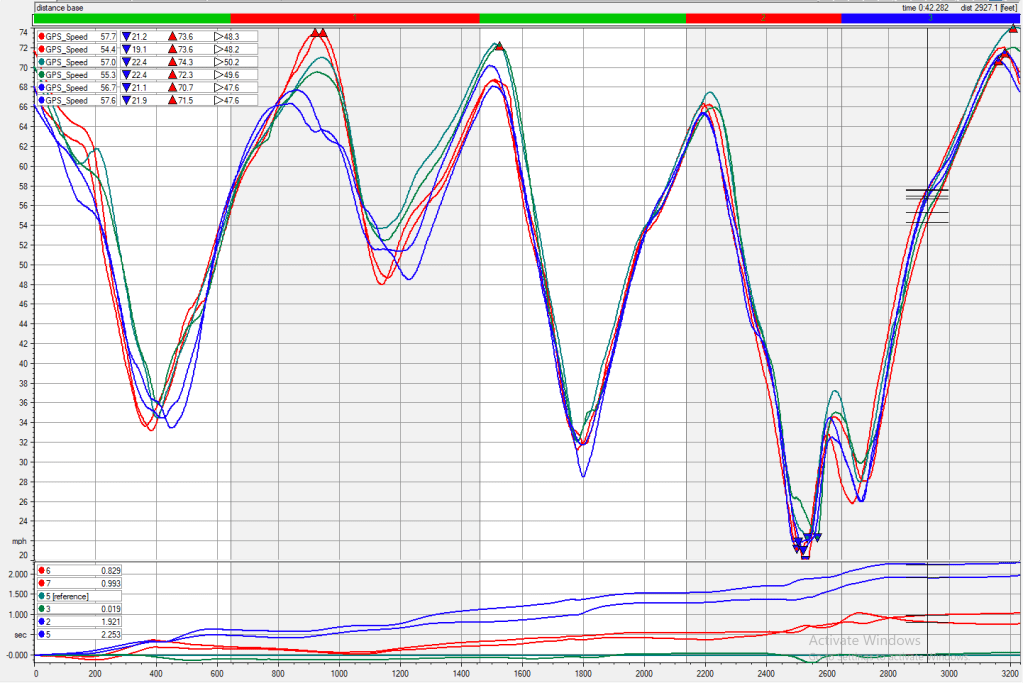
Task: Toggle the red dot of GPS_Speed 57.7 row
Action: (x=40, y=36)
